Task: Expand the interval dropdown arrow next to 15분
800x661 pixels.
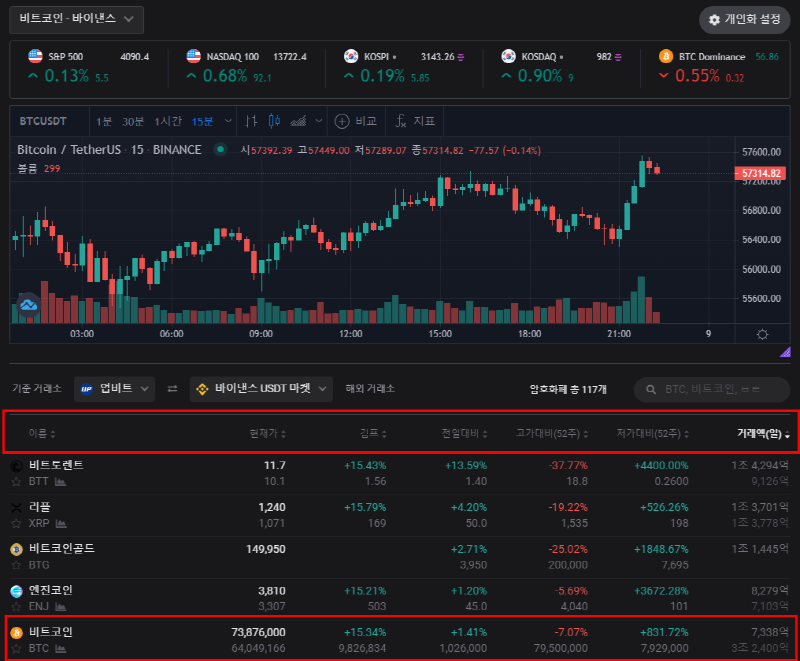Action: click(228, 121)
